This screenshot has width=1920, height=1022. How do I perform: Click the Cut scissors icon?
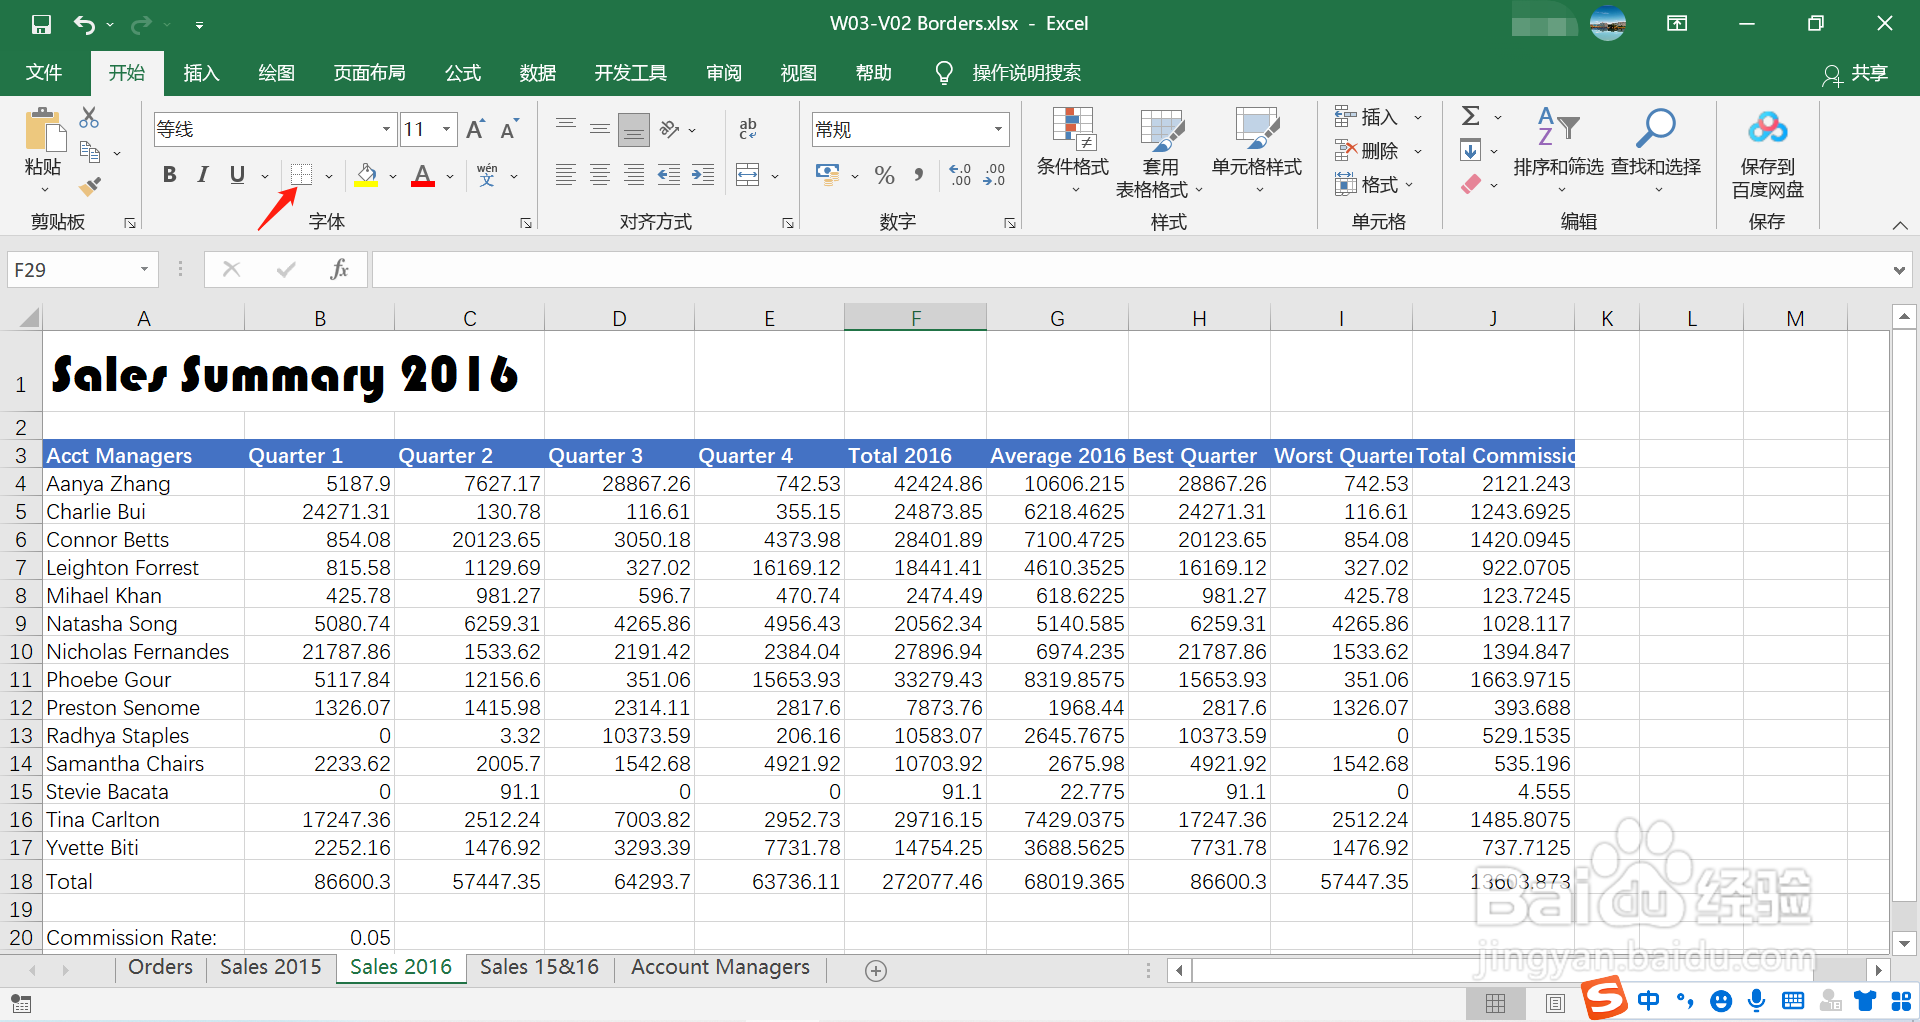[89, 117]
